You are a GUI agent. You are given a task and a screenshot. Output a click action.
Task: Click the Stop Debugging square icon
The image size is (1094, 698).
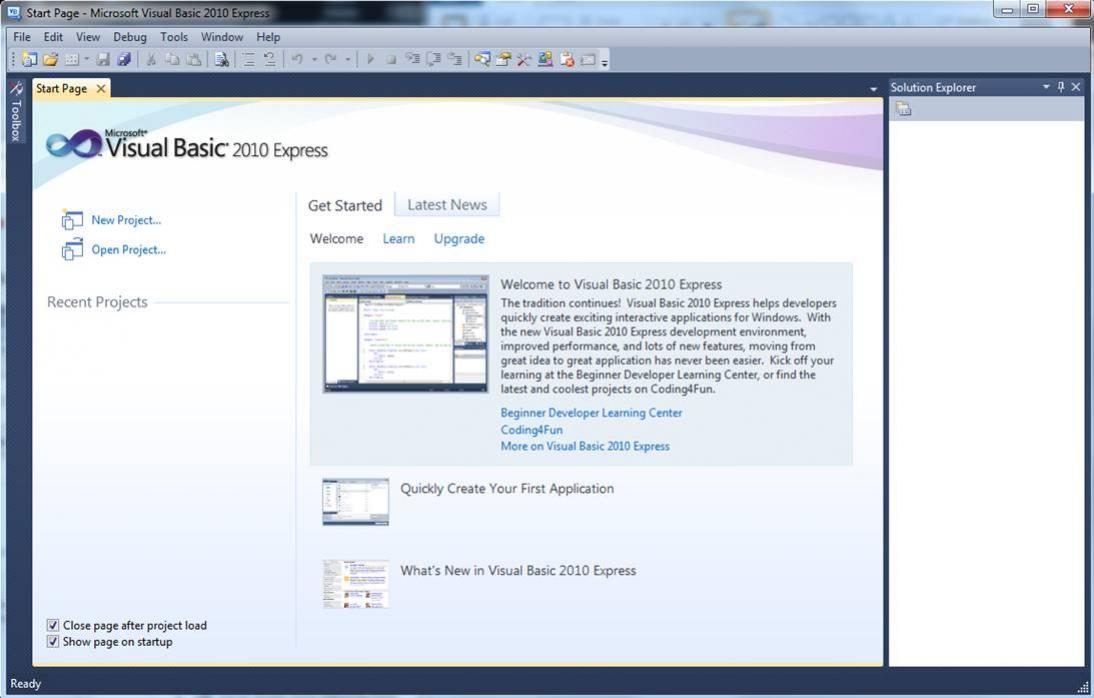[x=391, y=60]
